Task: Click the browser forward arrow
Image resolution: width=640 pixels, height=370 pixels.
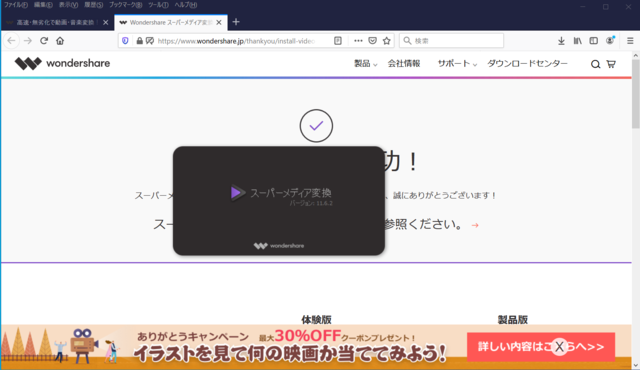Action: [x=28, y=41]
